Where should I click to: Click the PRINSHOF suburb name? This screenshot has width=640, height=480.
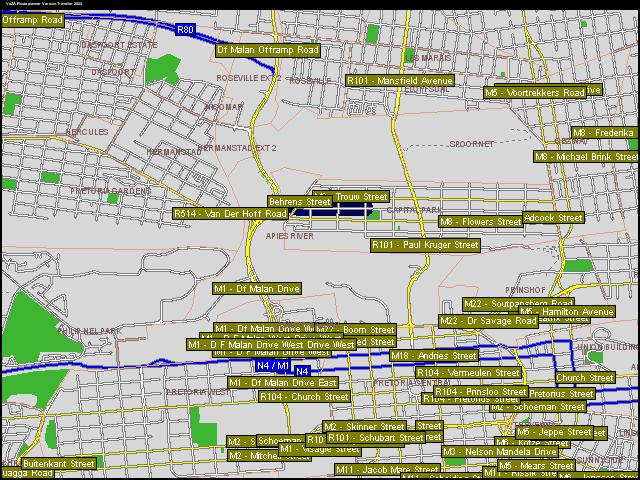pos(525,290)
